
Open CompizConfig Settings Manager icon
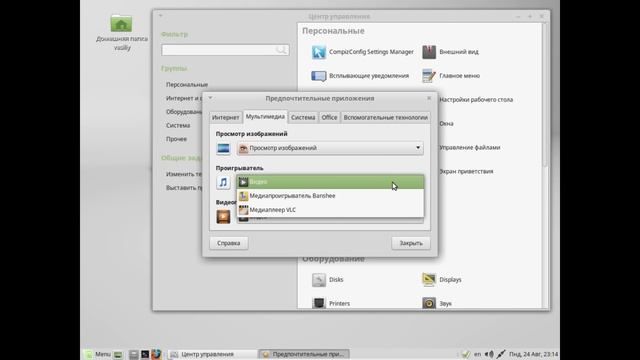(x=319, y=52)
